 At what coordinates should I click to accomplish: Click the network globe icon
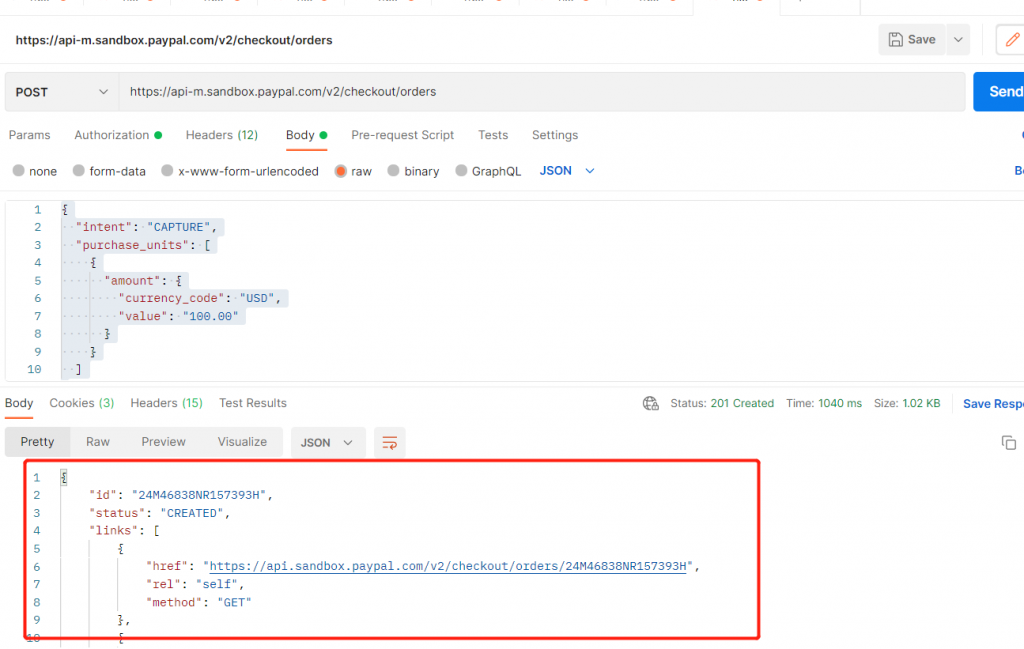650,404
